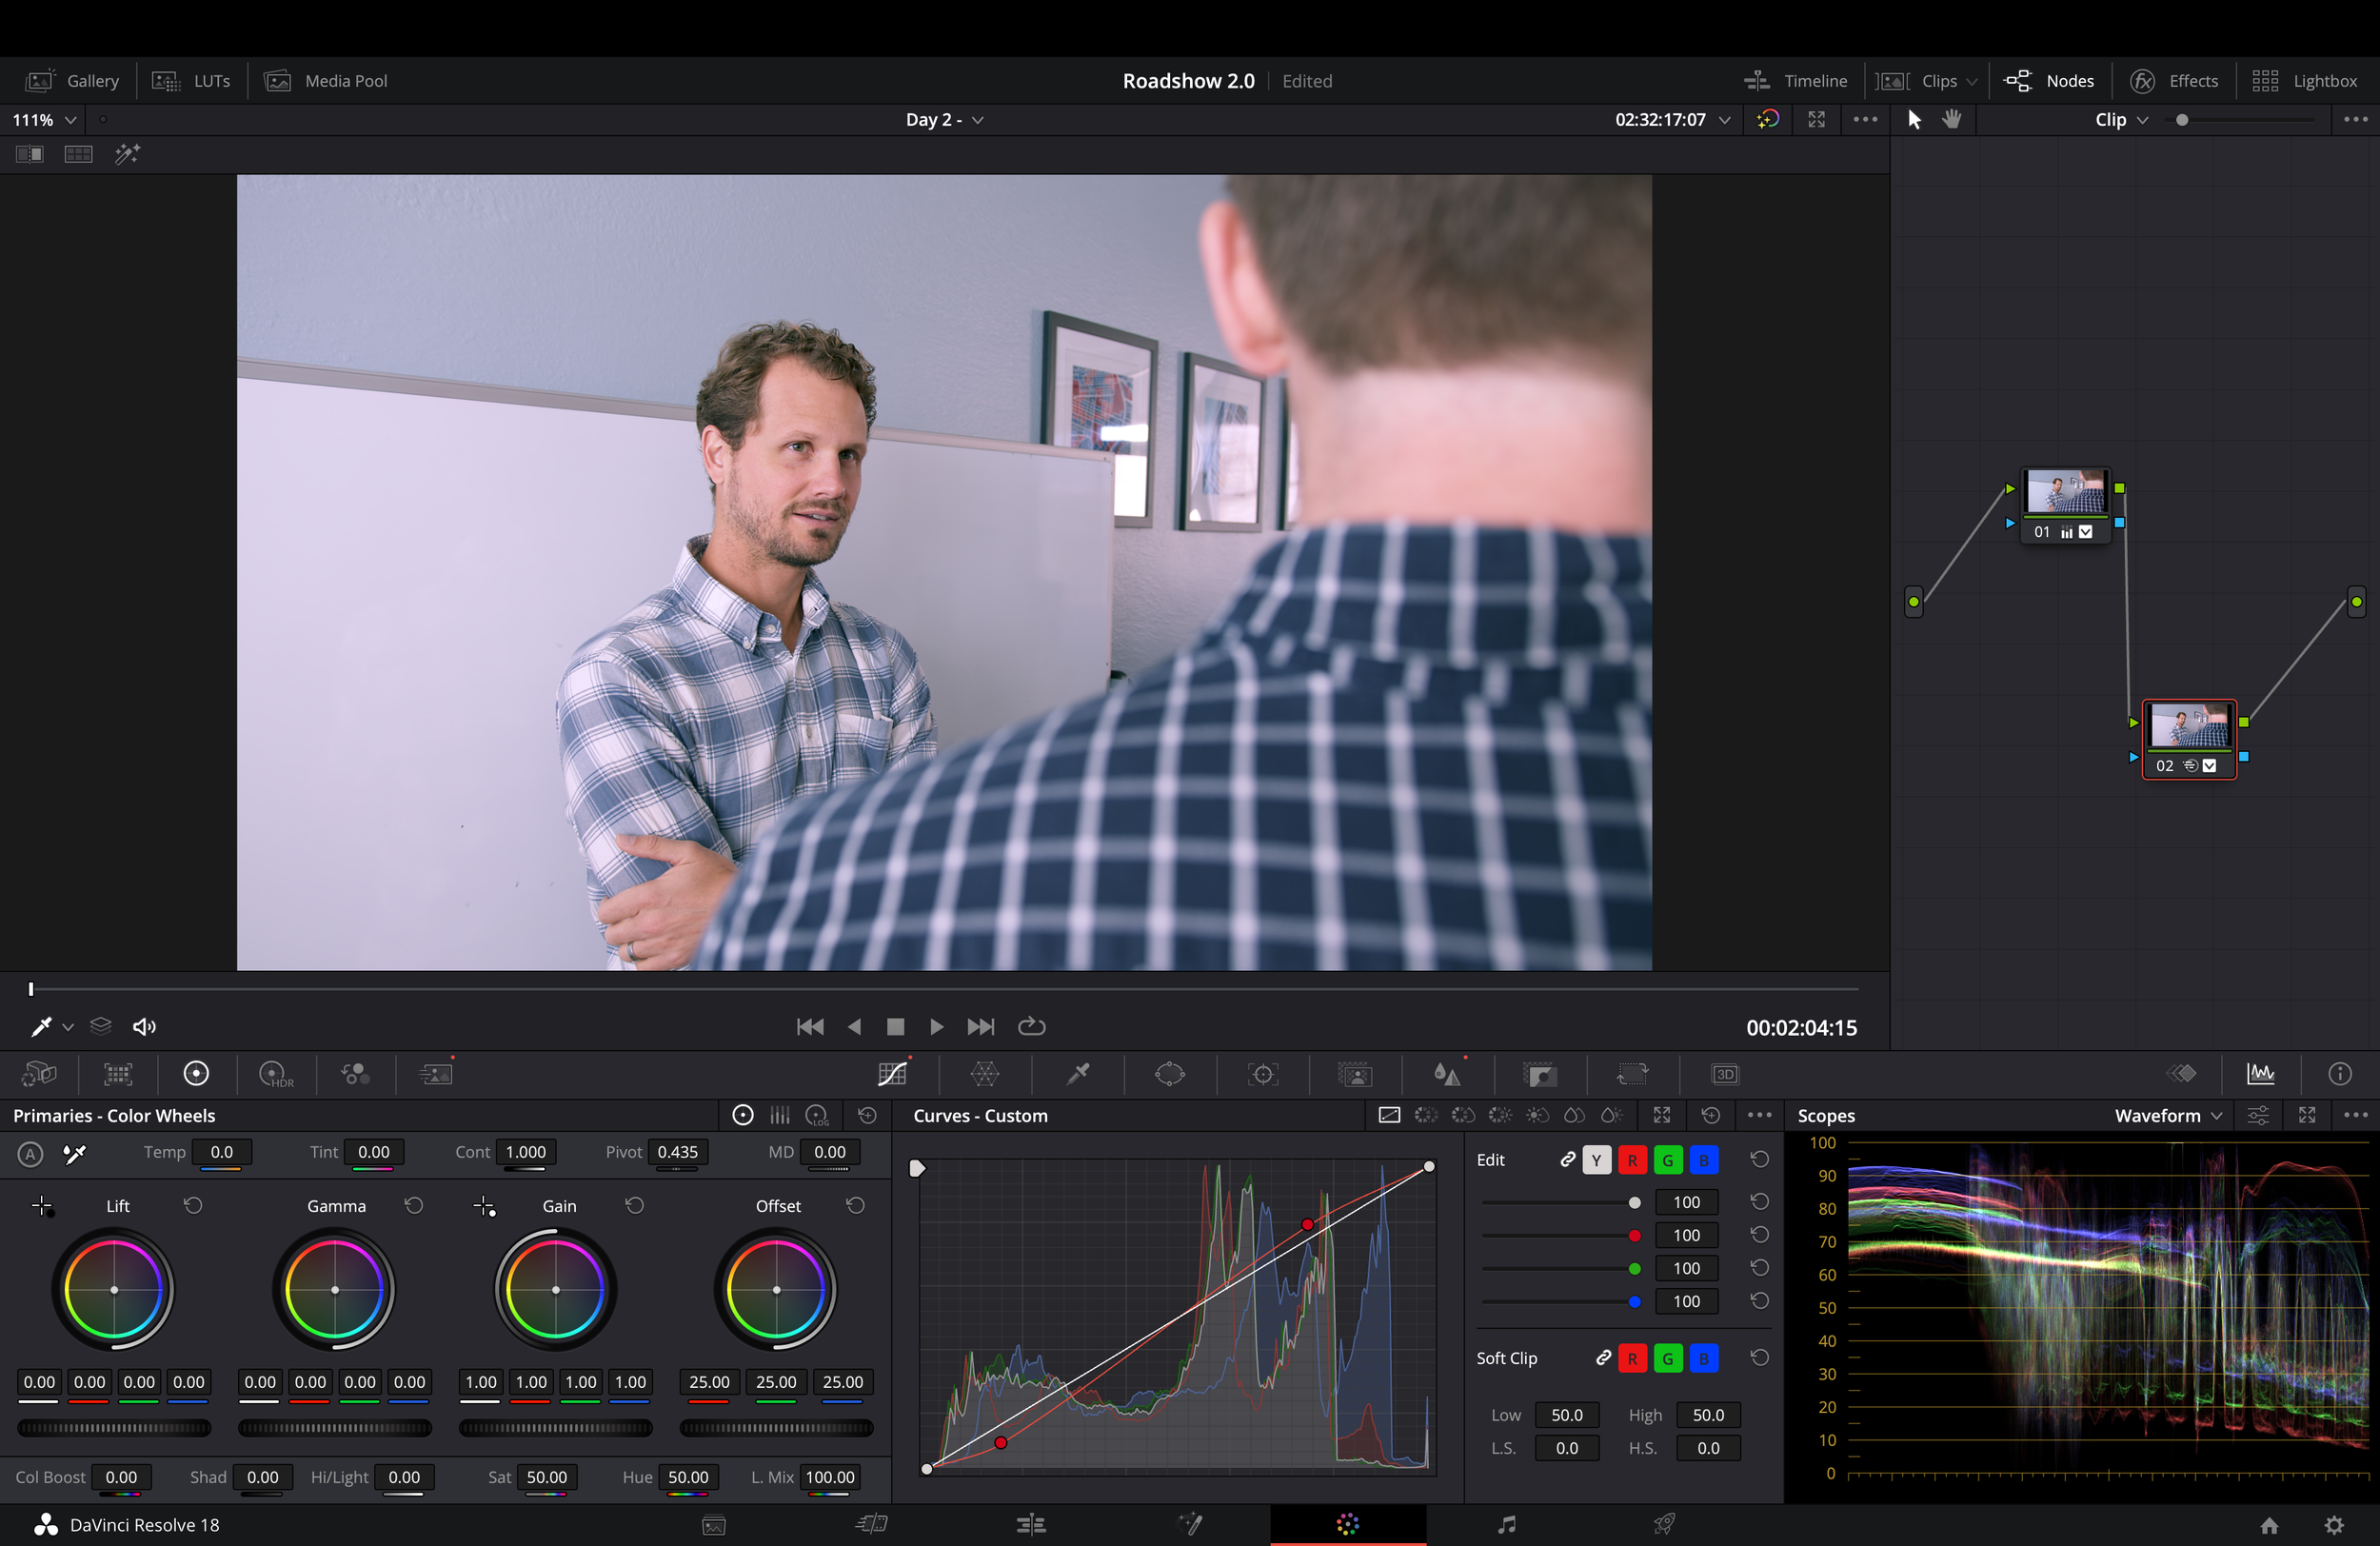This screenshot has height=1546, width=2380.
Task: Reset the Lift color wheel
Action: pos(193,1206)
